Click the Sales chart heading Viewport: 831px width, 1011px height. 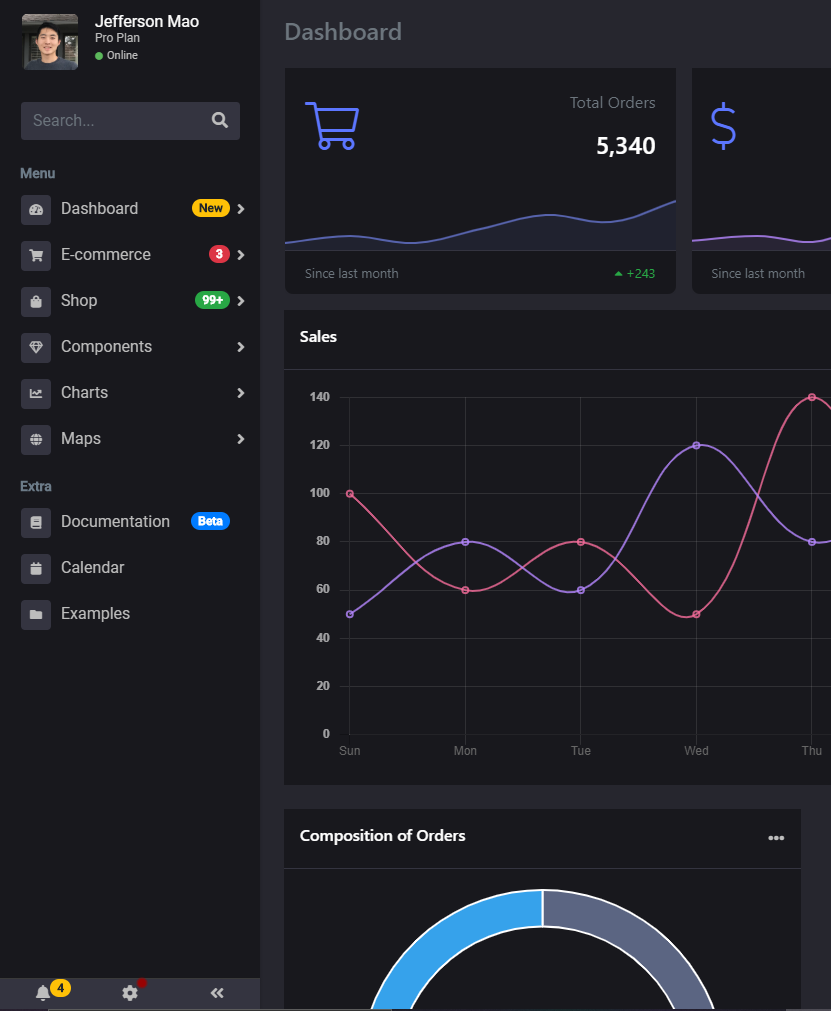pos(318,337)
